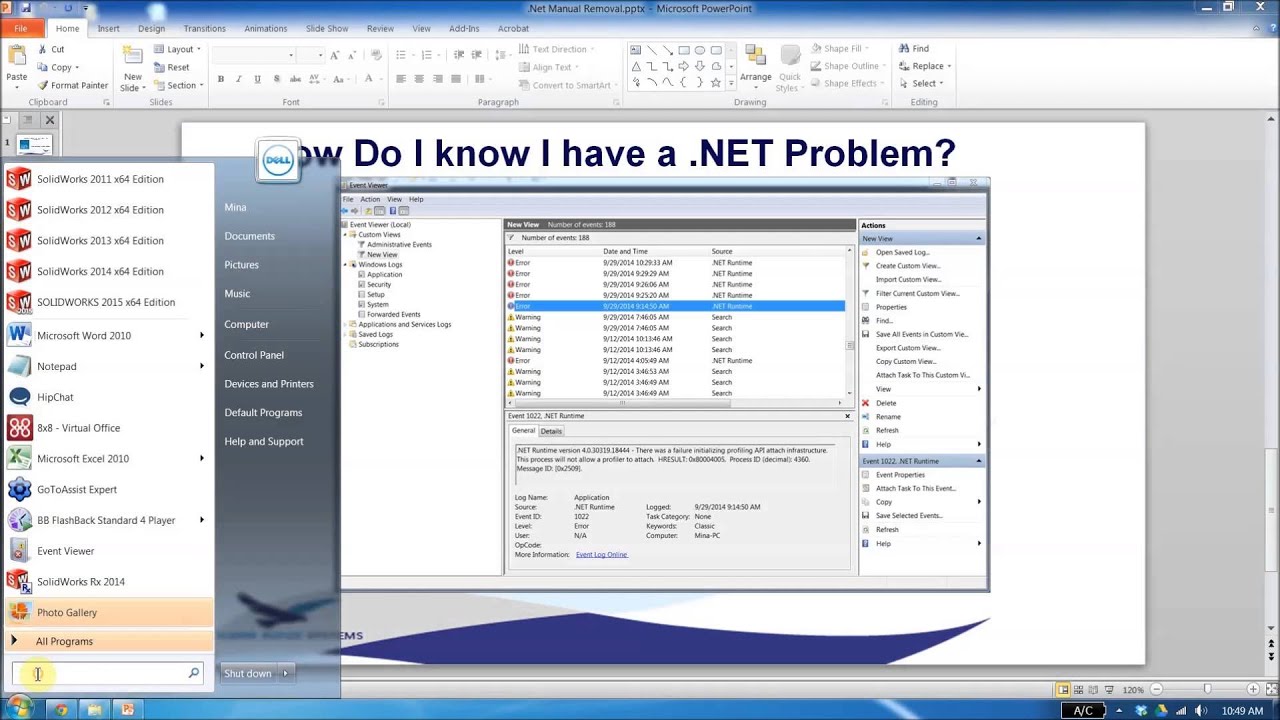Expand Microsoft Word 2010 jump list arrow
Image resolution: width=1280 pixels, height=720 pixels.
(x=202, y=336)
